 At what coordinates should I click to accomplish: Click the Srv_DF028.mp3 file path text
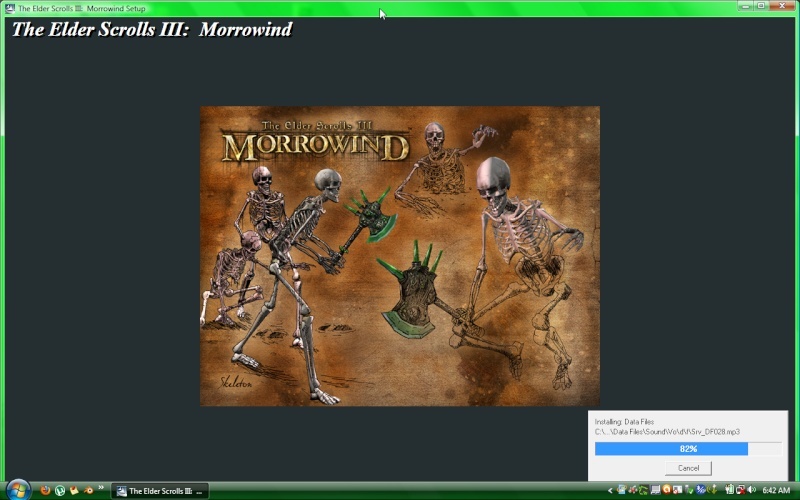[667, 432]
